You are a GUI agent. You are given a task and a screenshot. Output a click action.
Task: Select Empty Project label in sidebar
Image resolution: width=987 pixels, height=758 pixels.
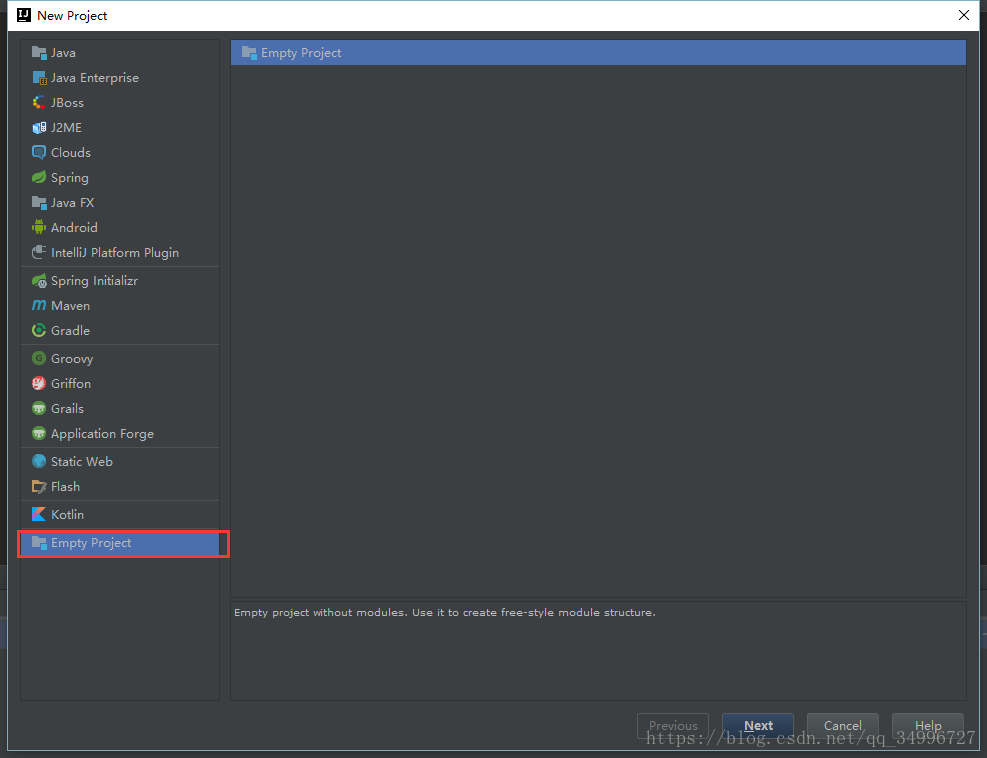click(91, 543)
